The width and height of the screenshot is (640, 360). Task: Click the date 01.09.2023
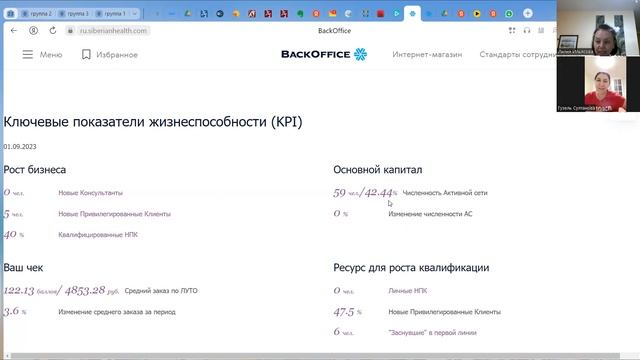pos(20,147)
